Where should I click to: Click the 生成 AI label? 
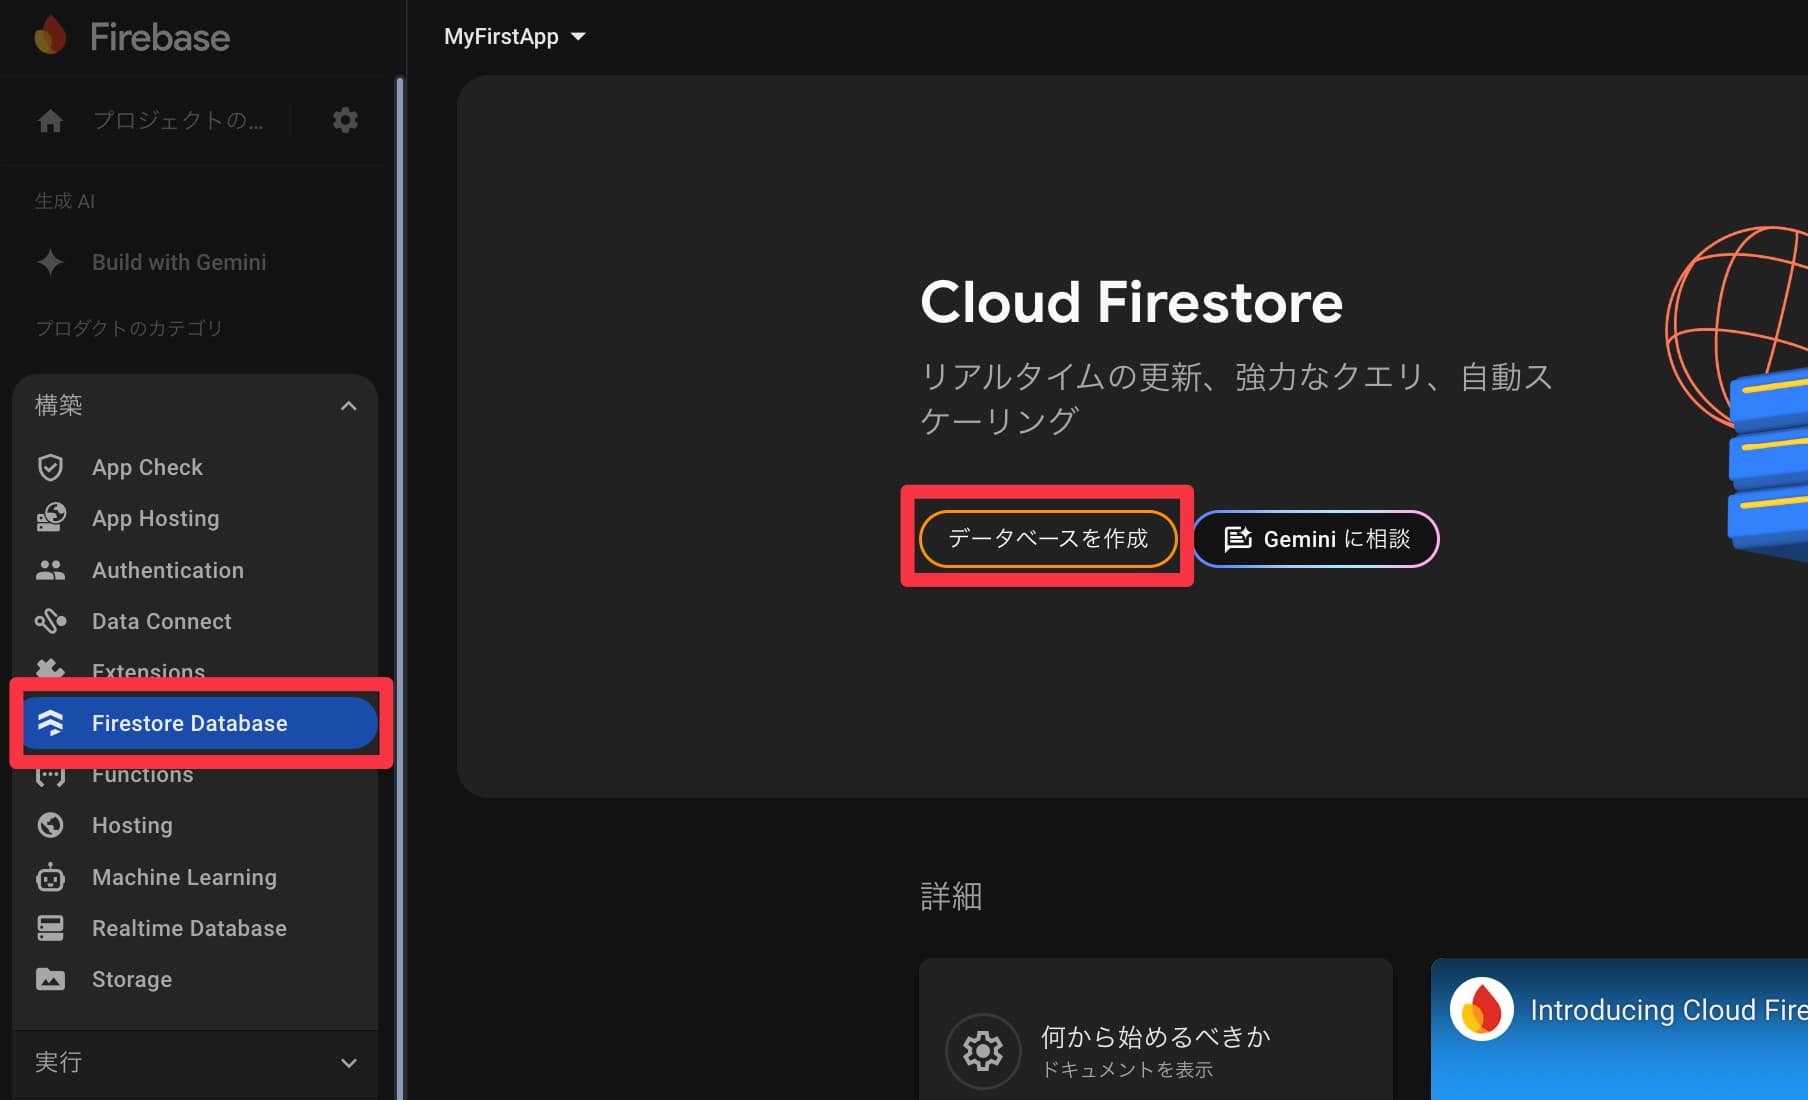[65, 201]
